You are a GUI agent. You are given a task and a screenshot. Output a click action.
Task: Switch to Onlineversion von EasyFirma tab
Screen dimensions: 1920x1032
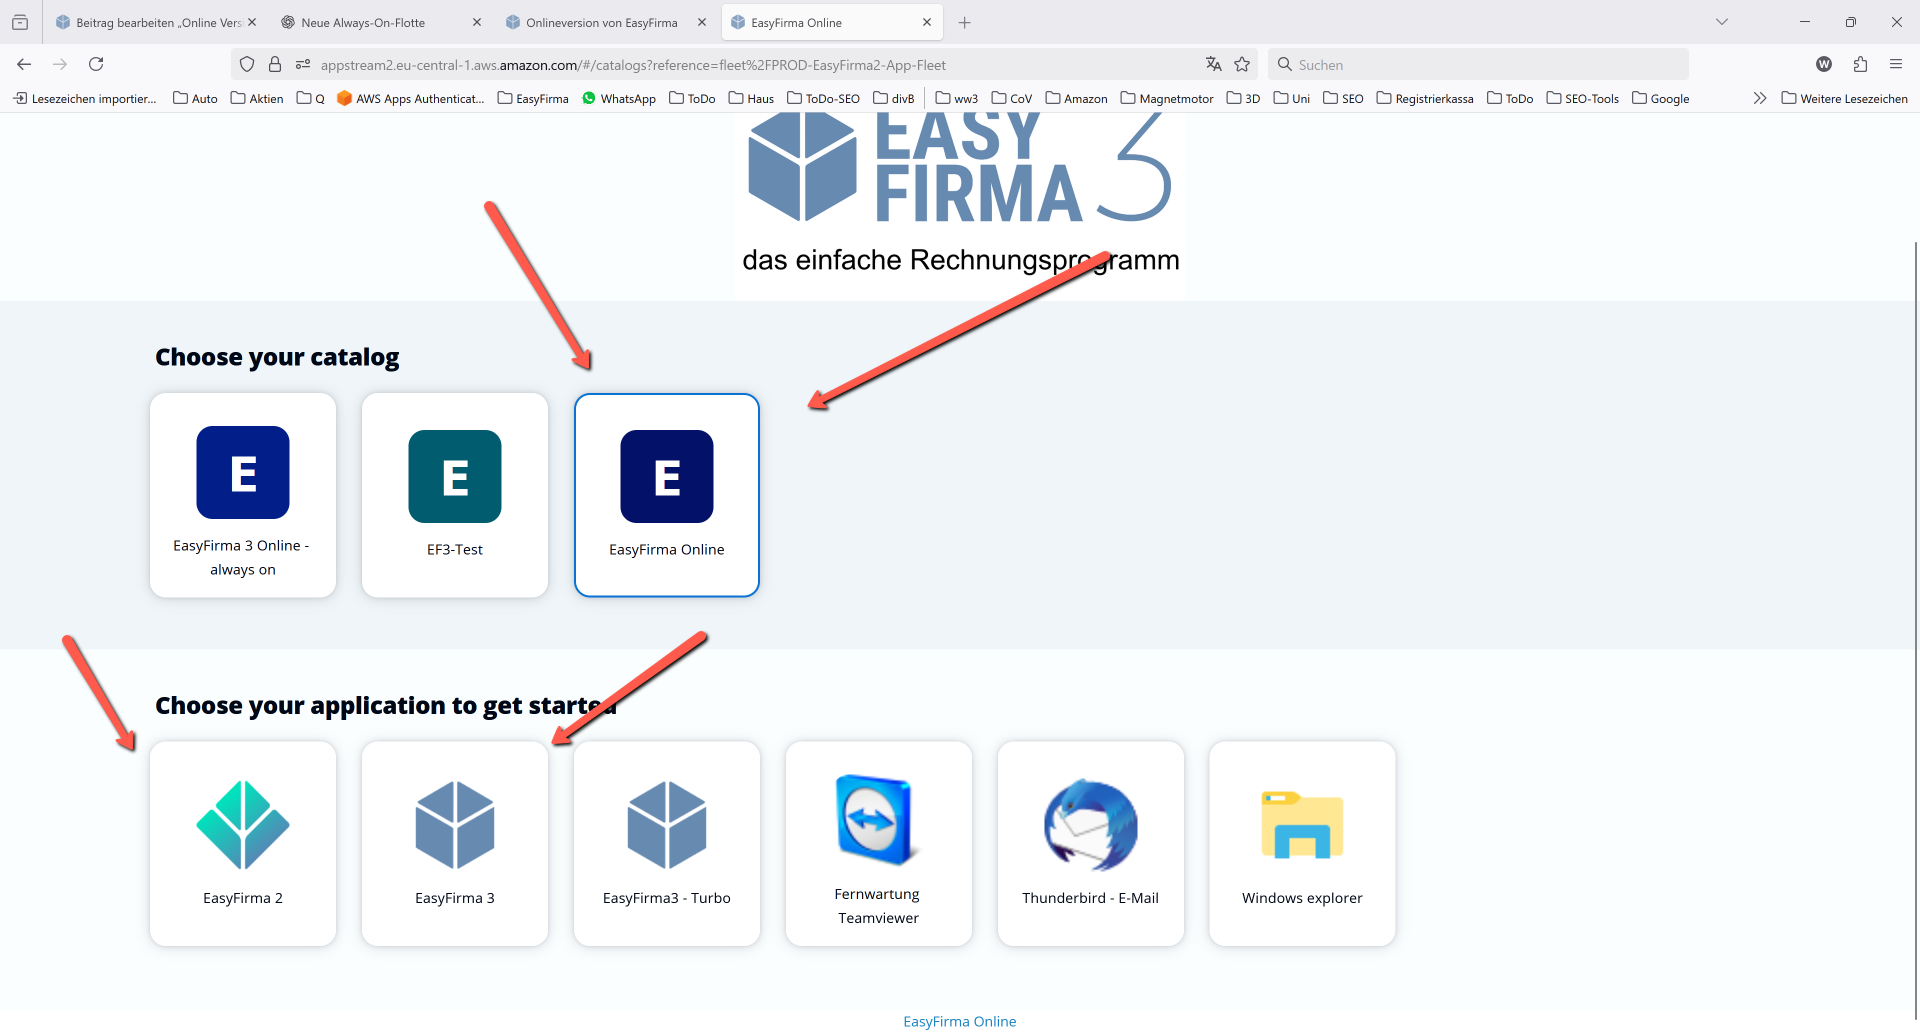[600, 22]
